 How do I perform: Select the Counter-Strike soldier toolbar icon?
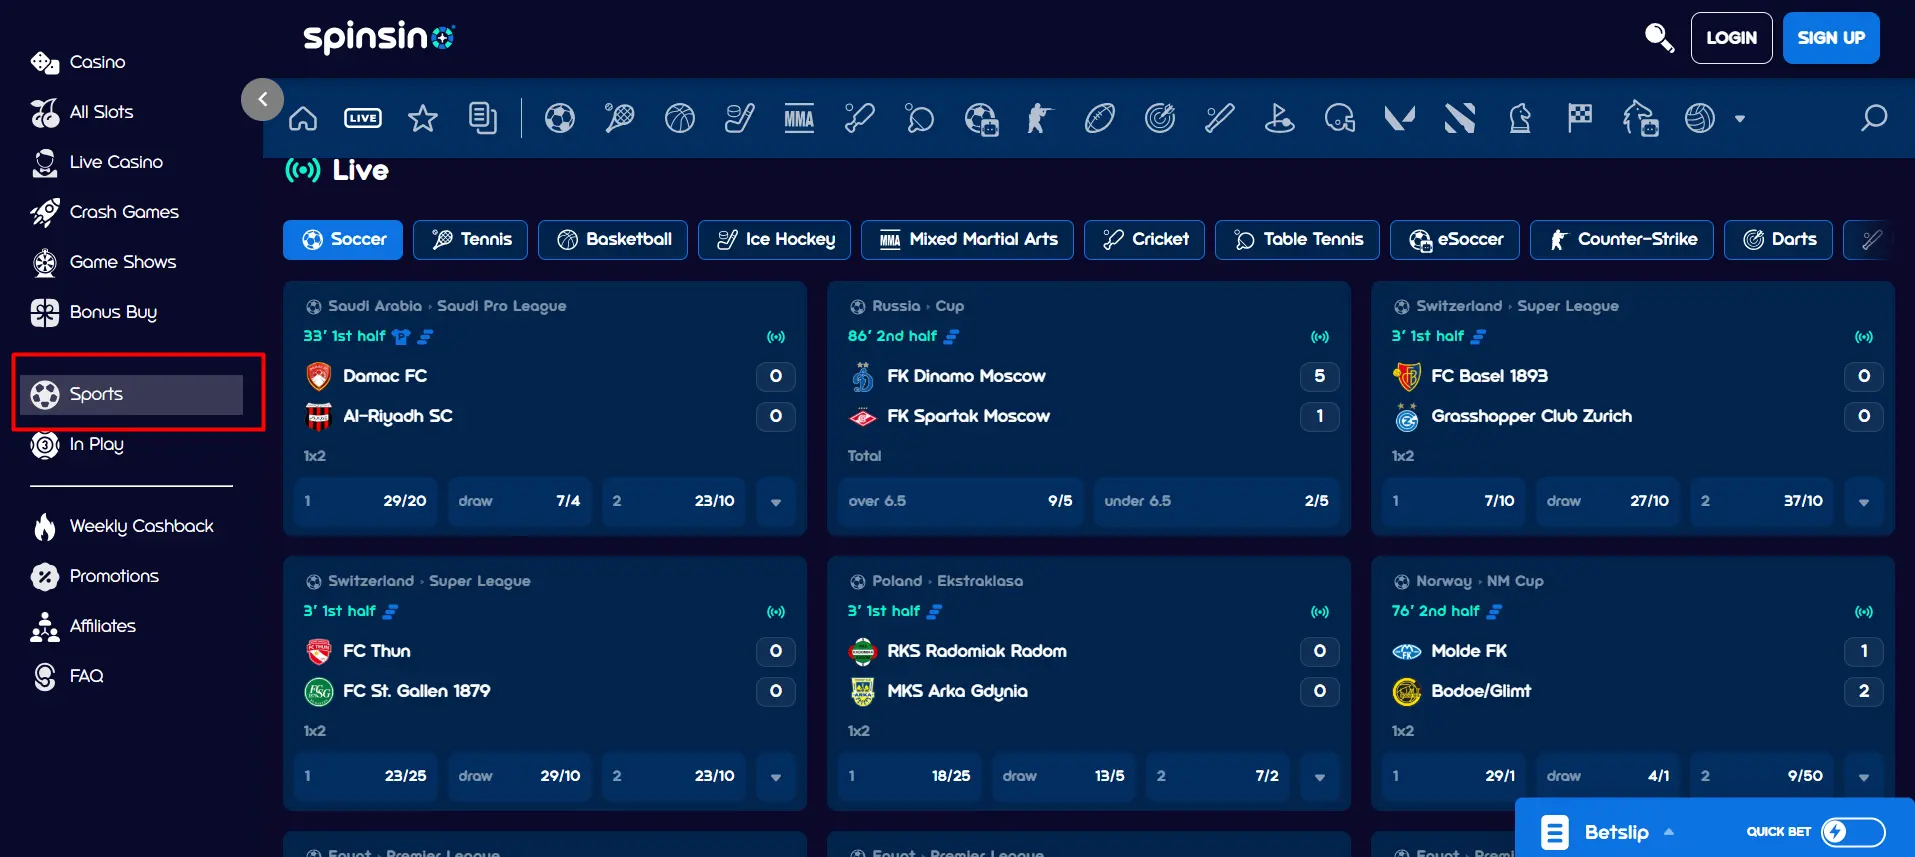[1040, 119]
